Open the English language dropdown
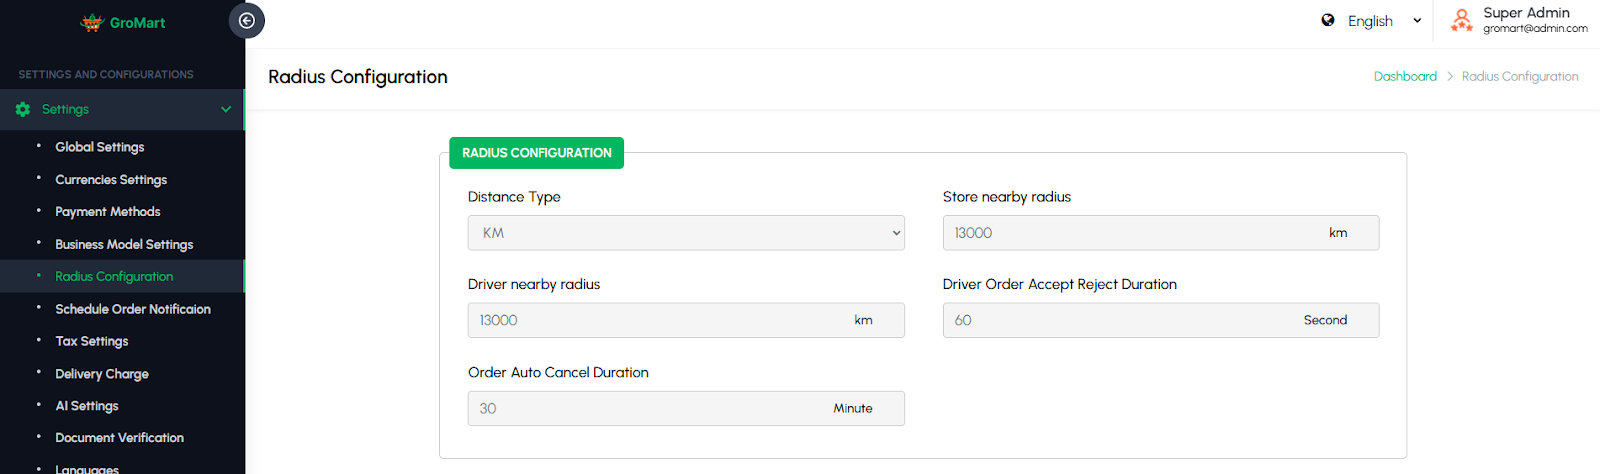Viewport: 1600px width, 474px height. [x=1383, y=21]
